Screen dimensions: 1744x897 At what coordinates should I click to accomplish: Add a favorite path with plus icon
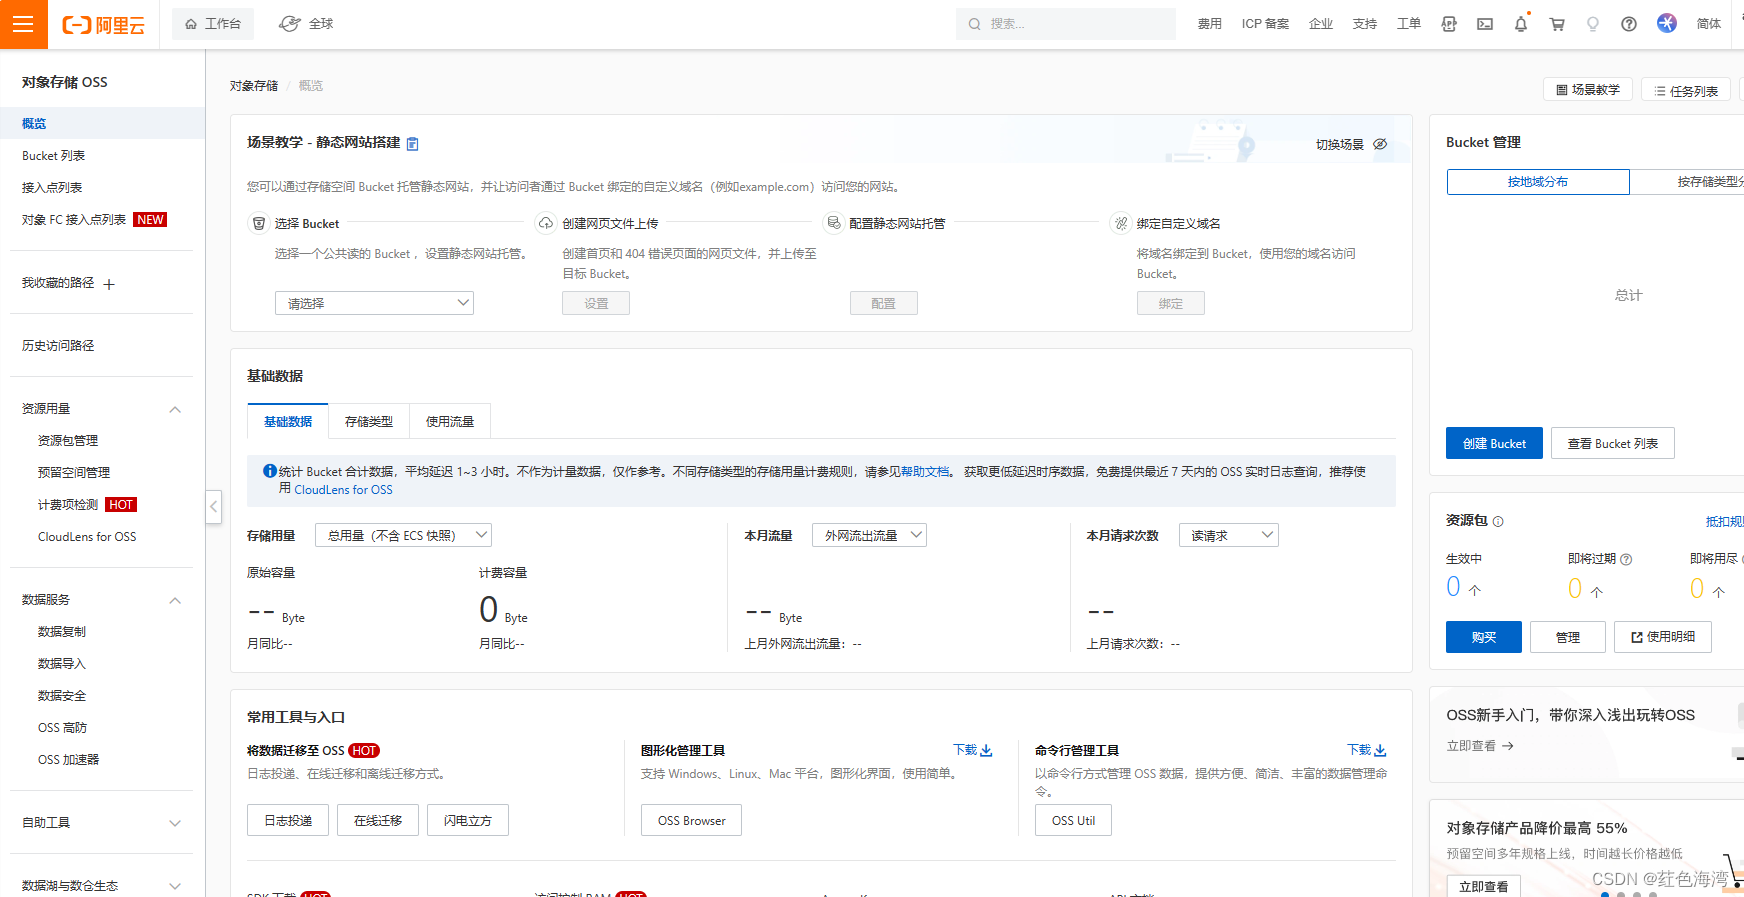(109, 284)
